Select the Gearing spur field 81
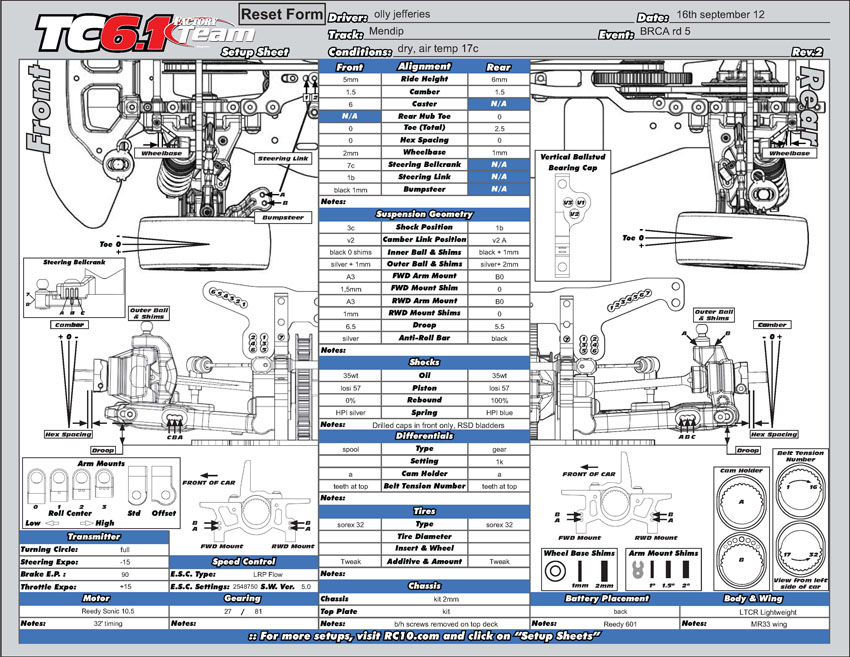The height and width of the screenshot is (657, 850). tap(259, 611)
